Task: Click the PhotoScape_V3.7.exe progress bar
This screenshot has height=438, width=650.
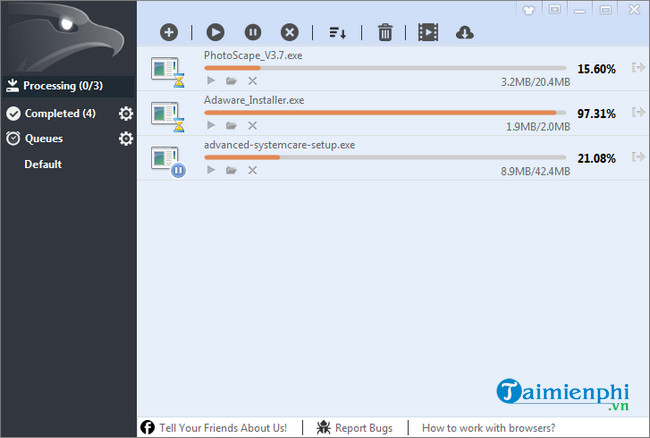Action: 384,68
